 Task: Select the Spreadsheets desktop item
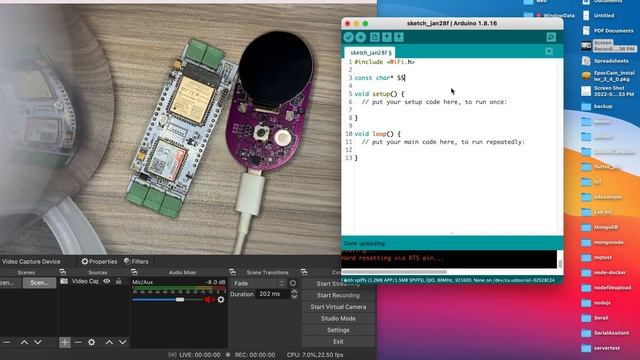pos(605,61)
